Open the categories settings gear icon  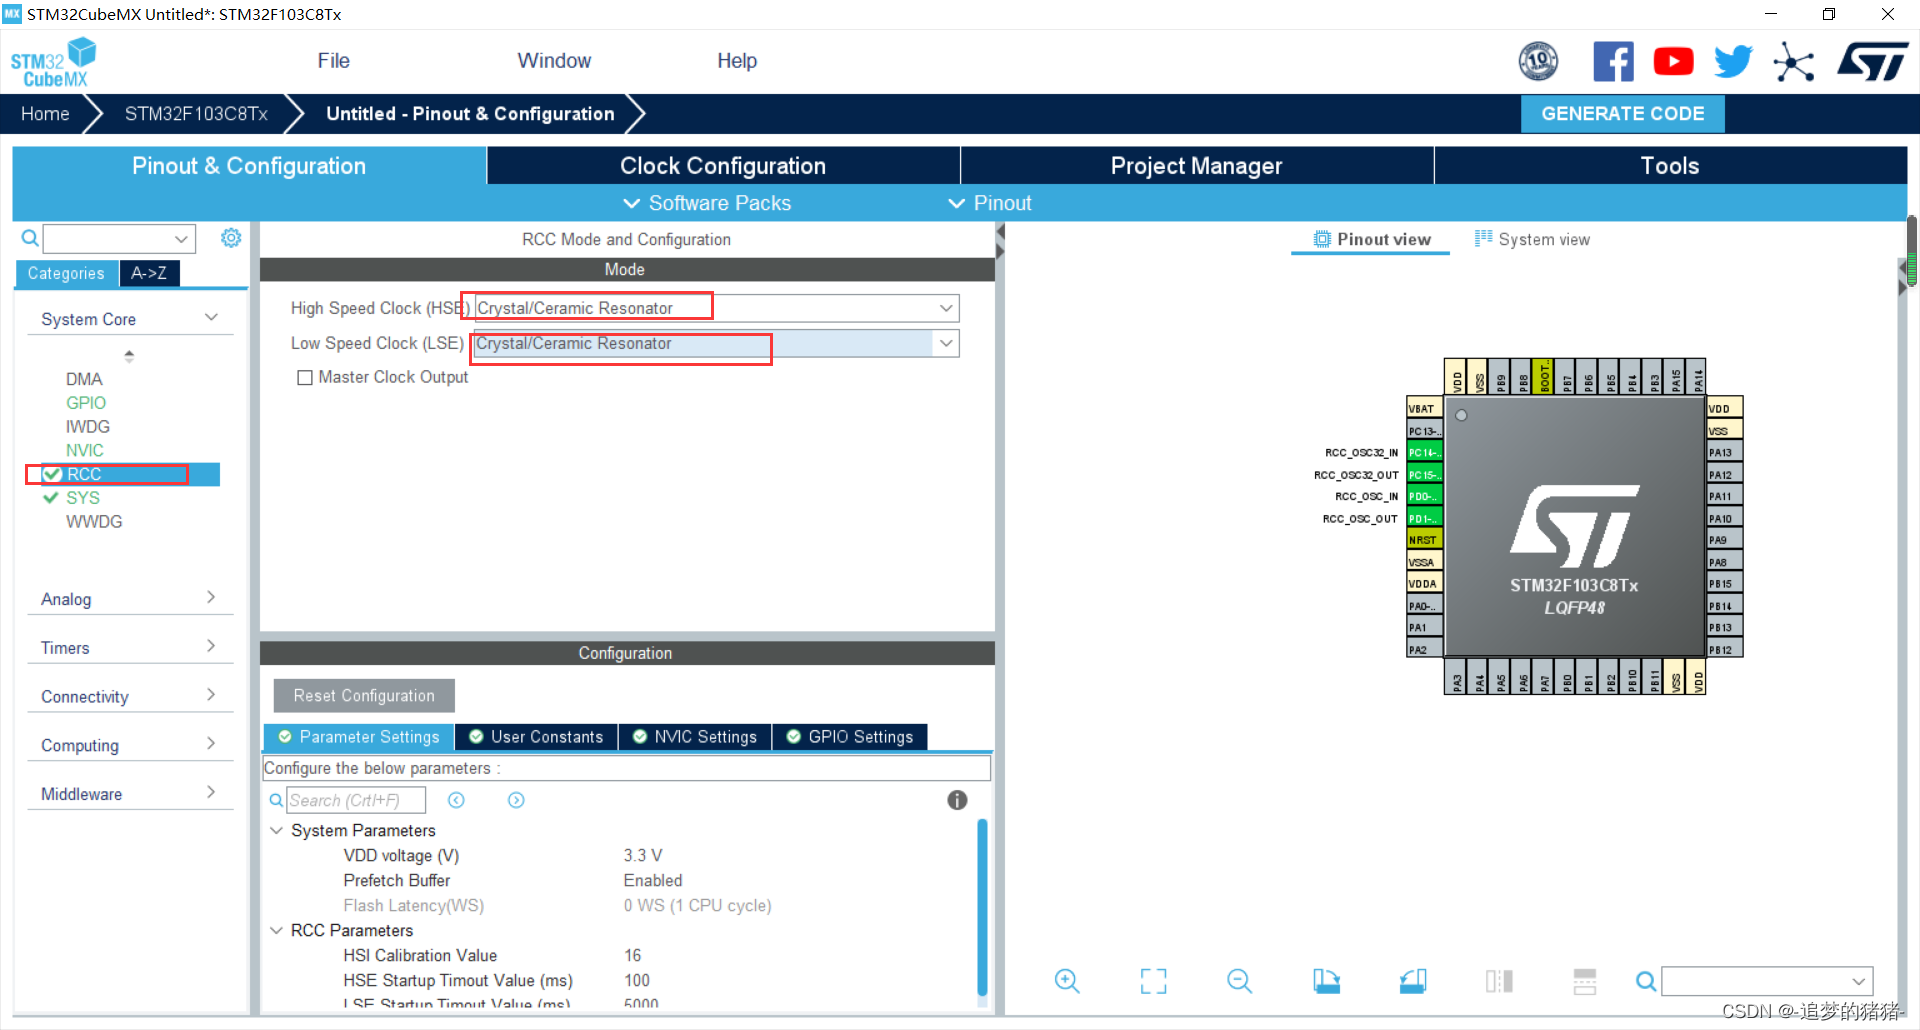231,238
